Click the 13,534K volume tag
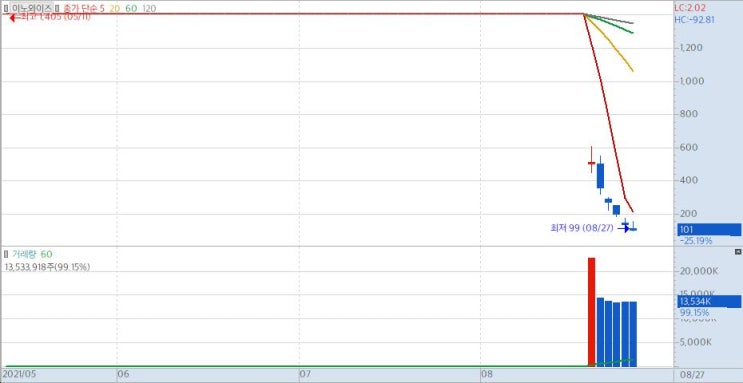Screen dimensions: 743x383 point(709,301)
